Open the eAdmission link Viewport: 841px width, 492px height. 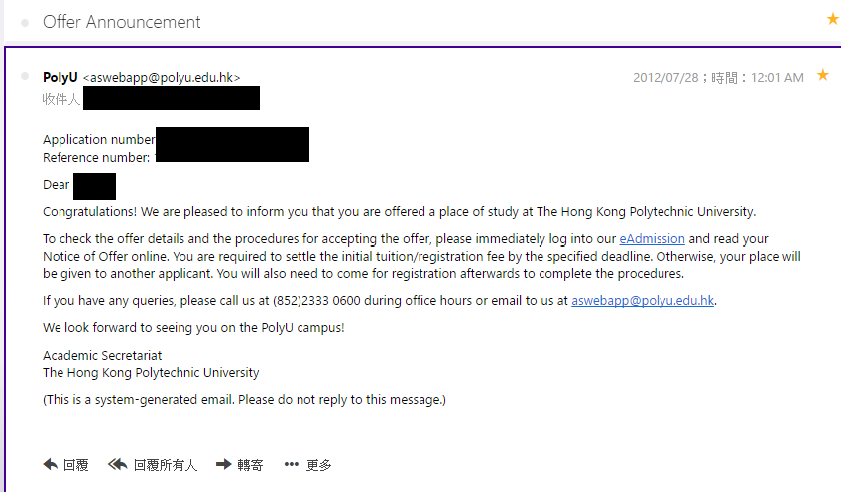pyautogui.click(x=652, y=238)
